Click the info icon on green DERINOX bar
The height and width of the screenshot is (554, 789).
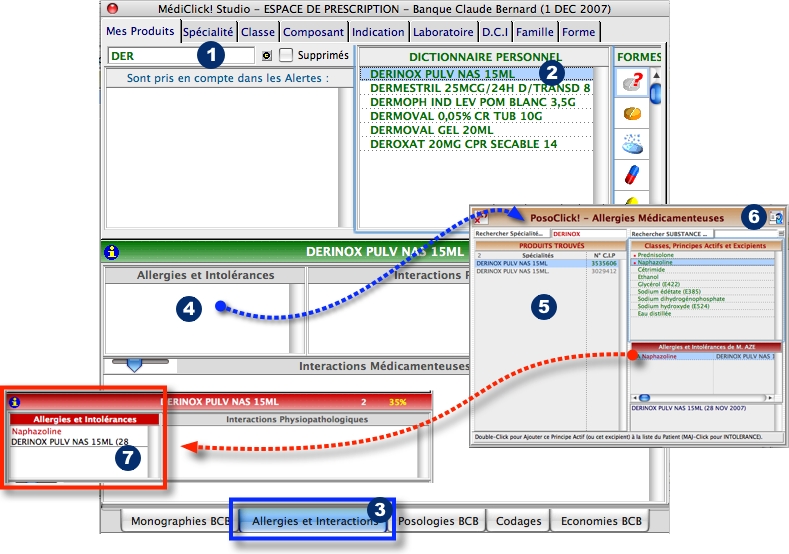coord(111,252)
